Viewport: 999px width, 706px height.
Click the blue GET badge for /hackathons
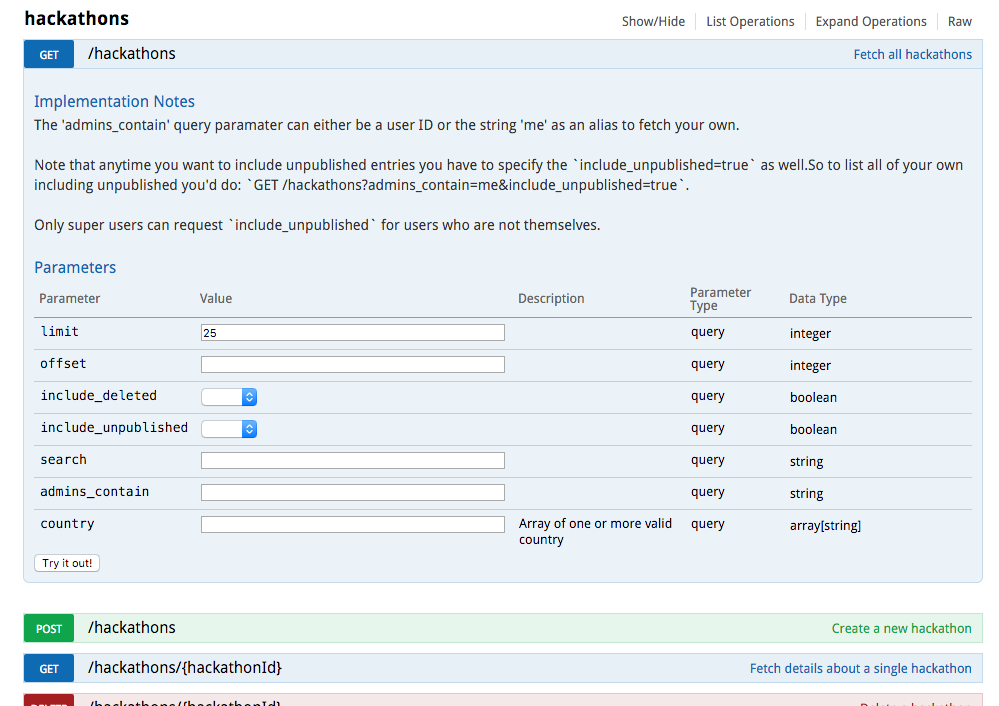49,55
